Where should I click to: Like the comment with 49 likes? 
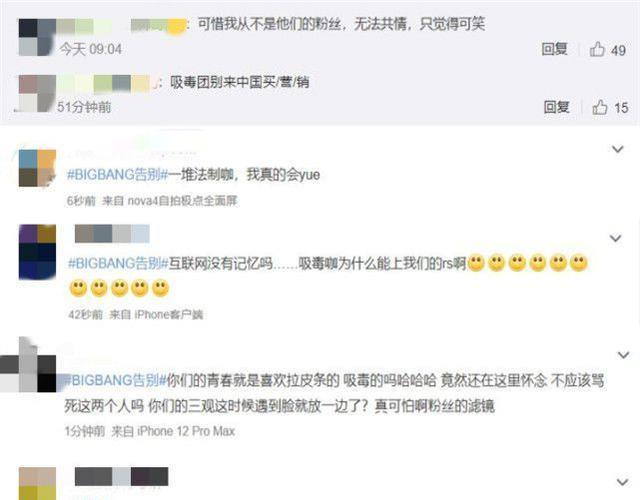(598, 49)
